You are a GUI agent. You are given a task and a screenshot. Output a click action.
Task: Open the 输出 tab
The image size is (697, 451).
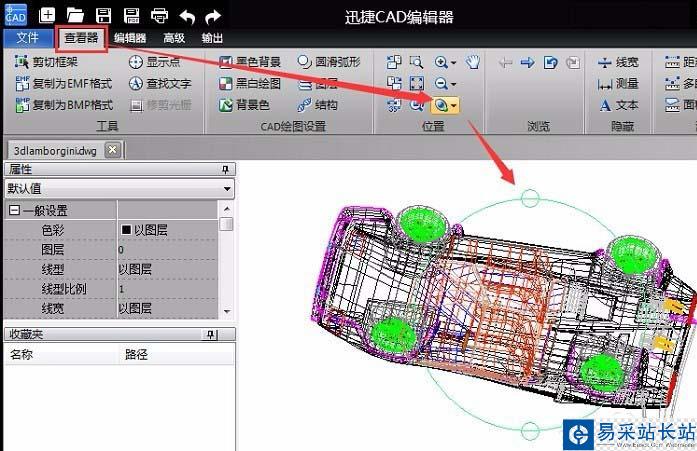pos(212,38)
